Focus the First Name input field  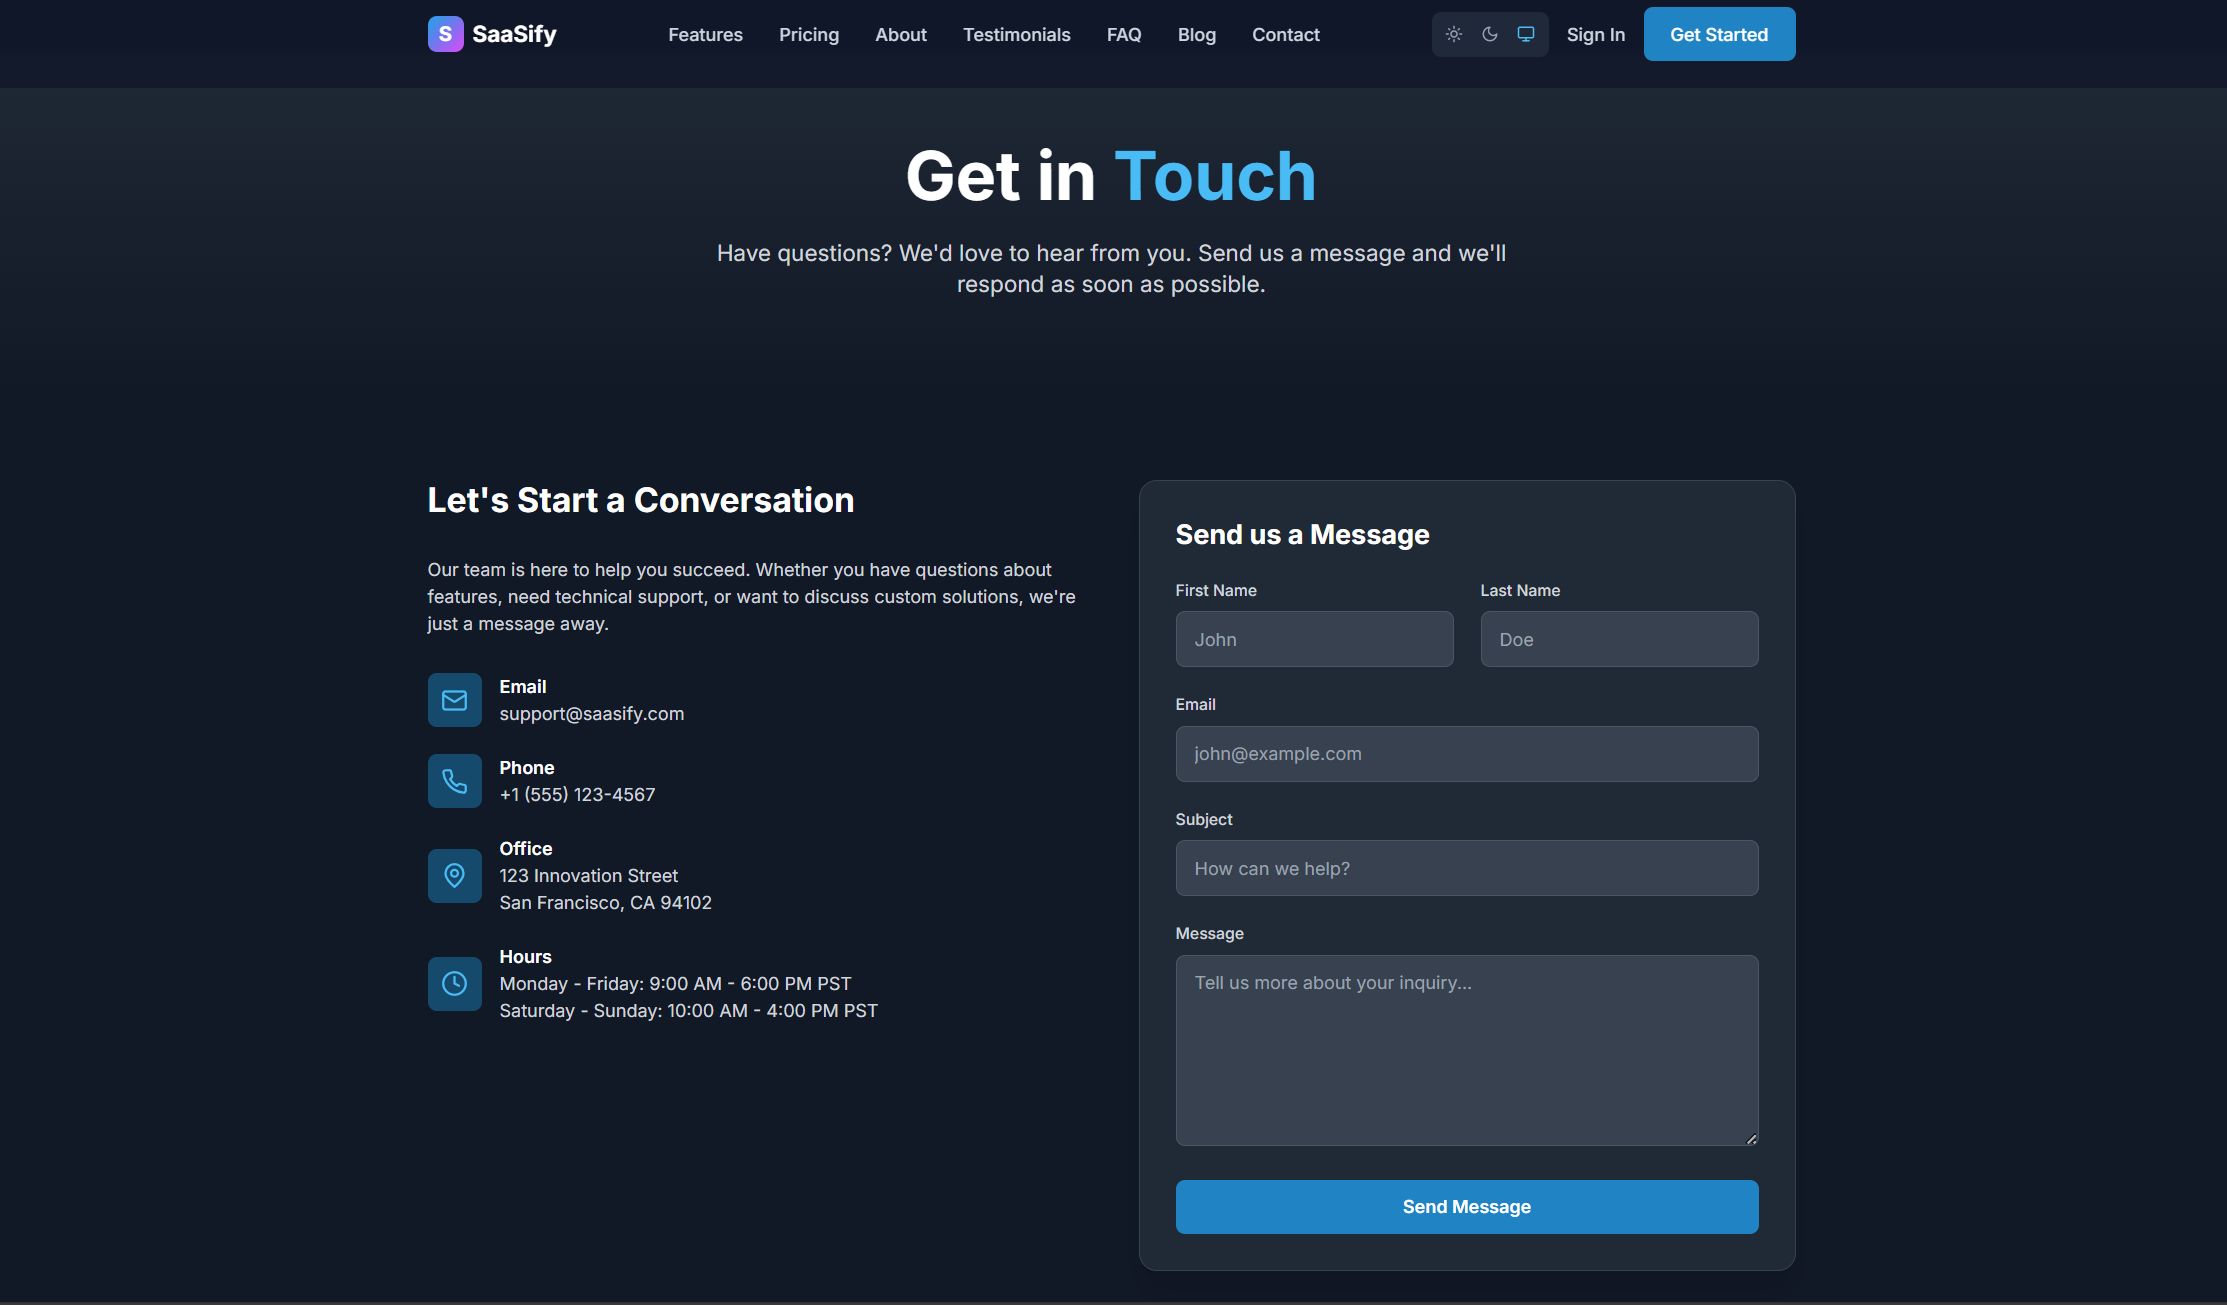1314,639
